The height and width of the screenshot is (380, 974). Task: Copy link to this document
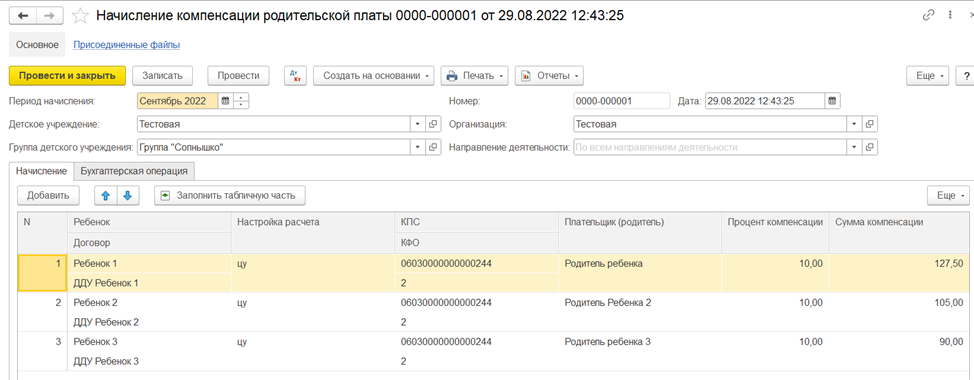929,16
